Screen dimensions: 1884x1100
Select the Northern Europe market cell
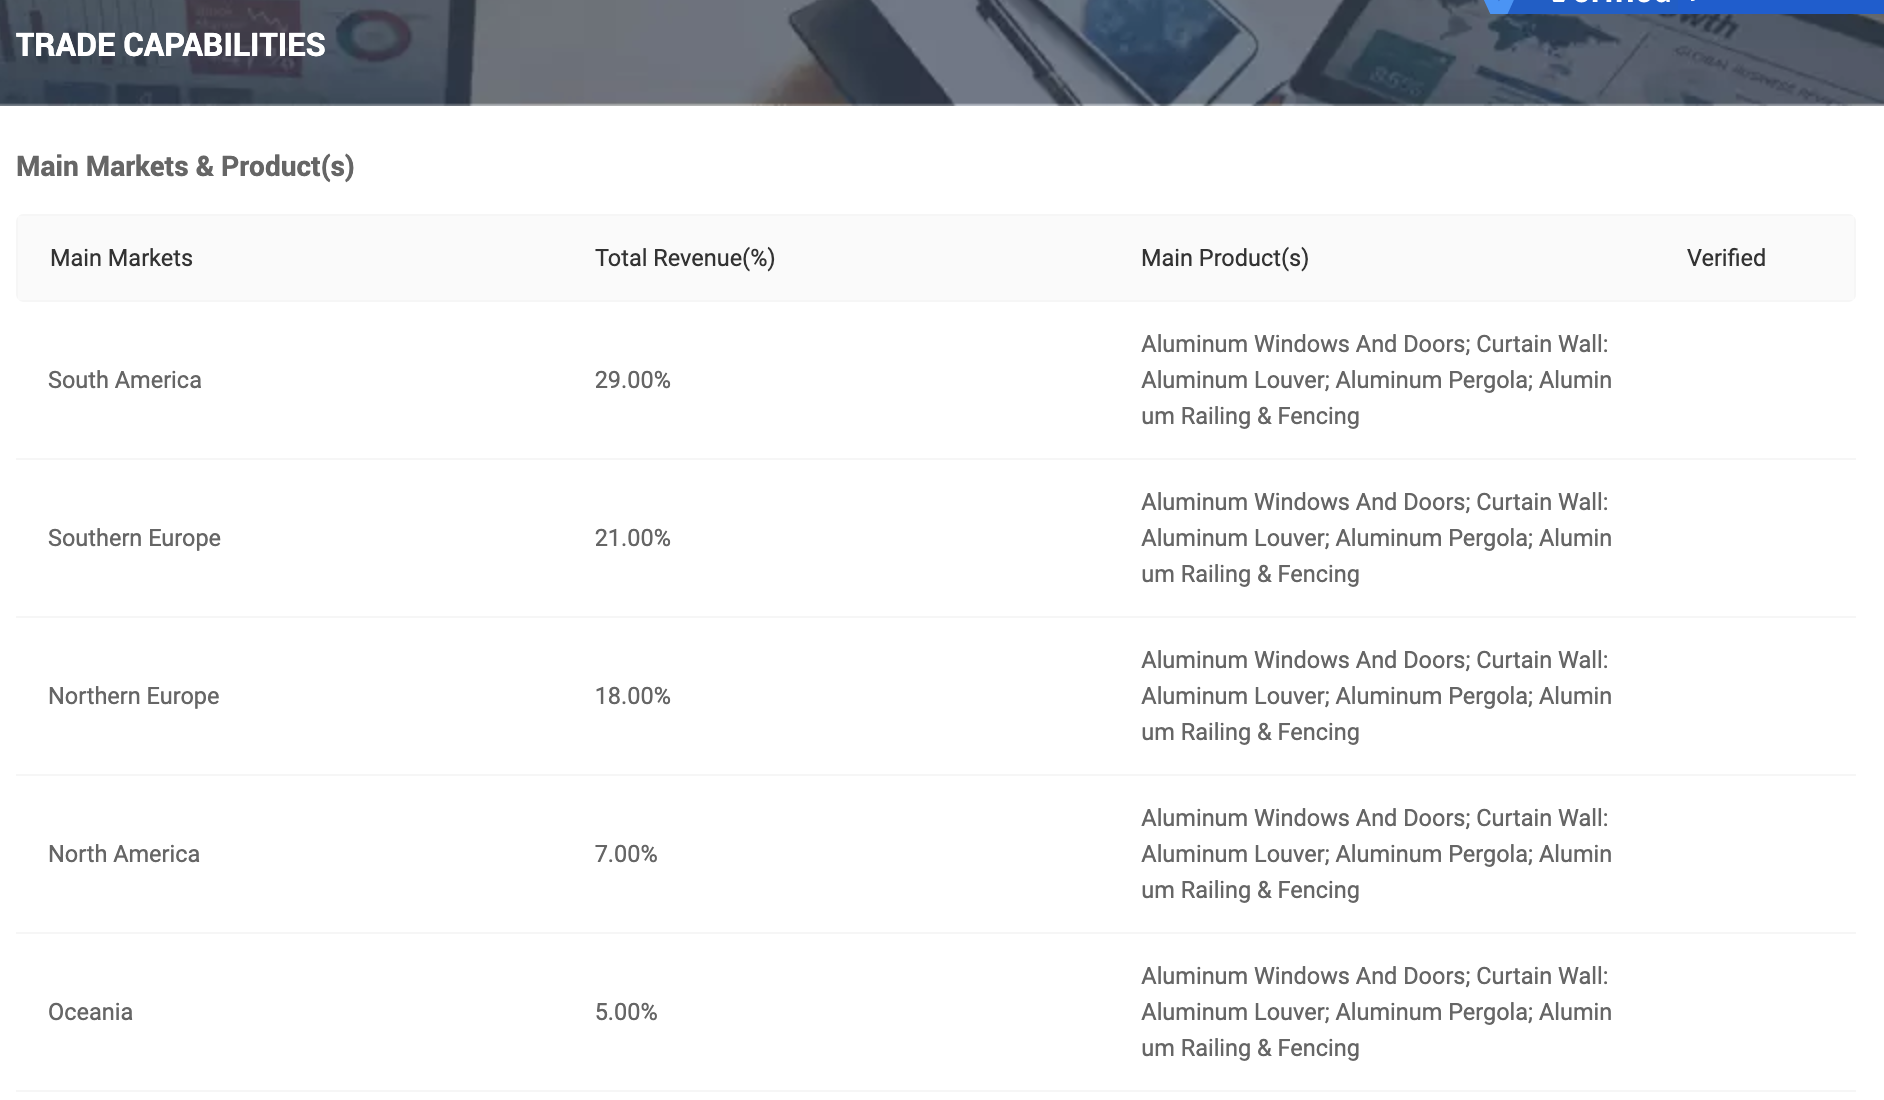[x=133, y=696]
